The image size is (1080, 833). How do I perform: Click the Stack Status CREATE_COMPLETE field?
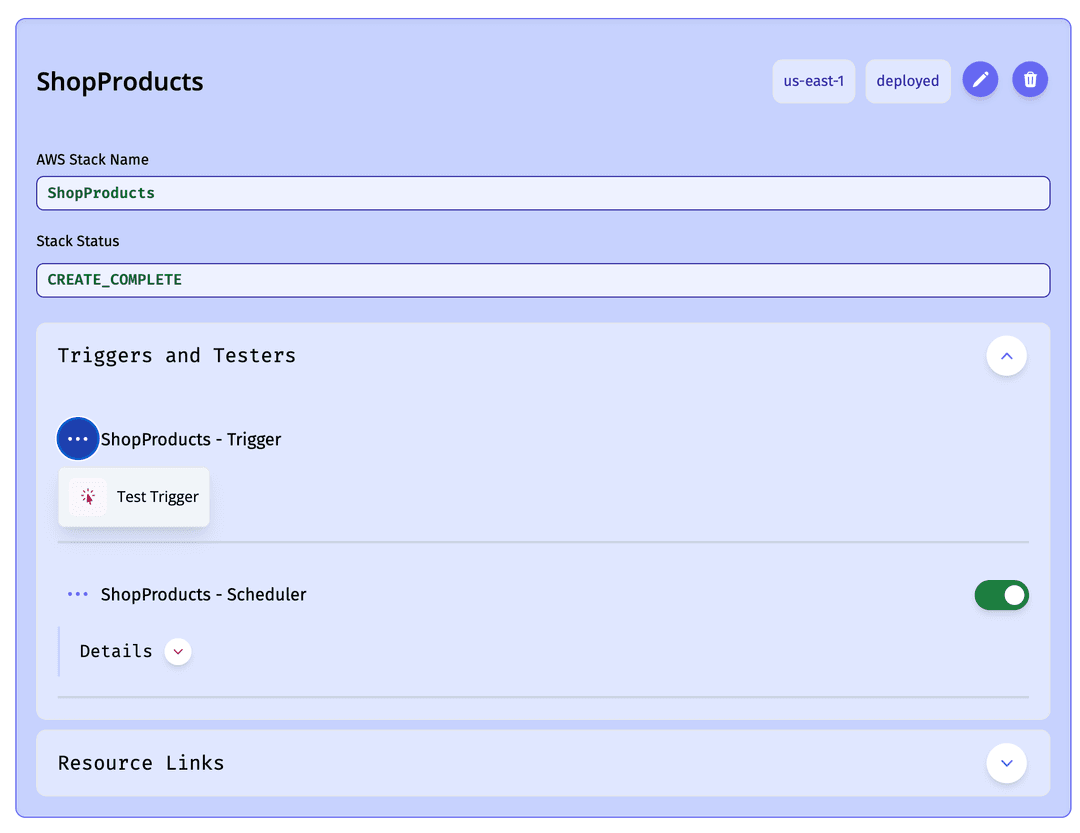543,280
